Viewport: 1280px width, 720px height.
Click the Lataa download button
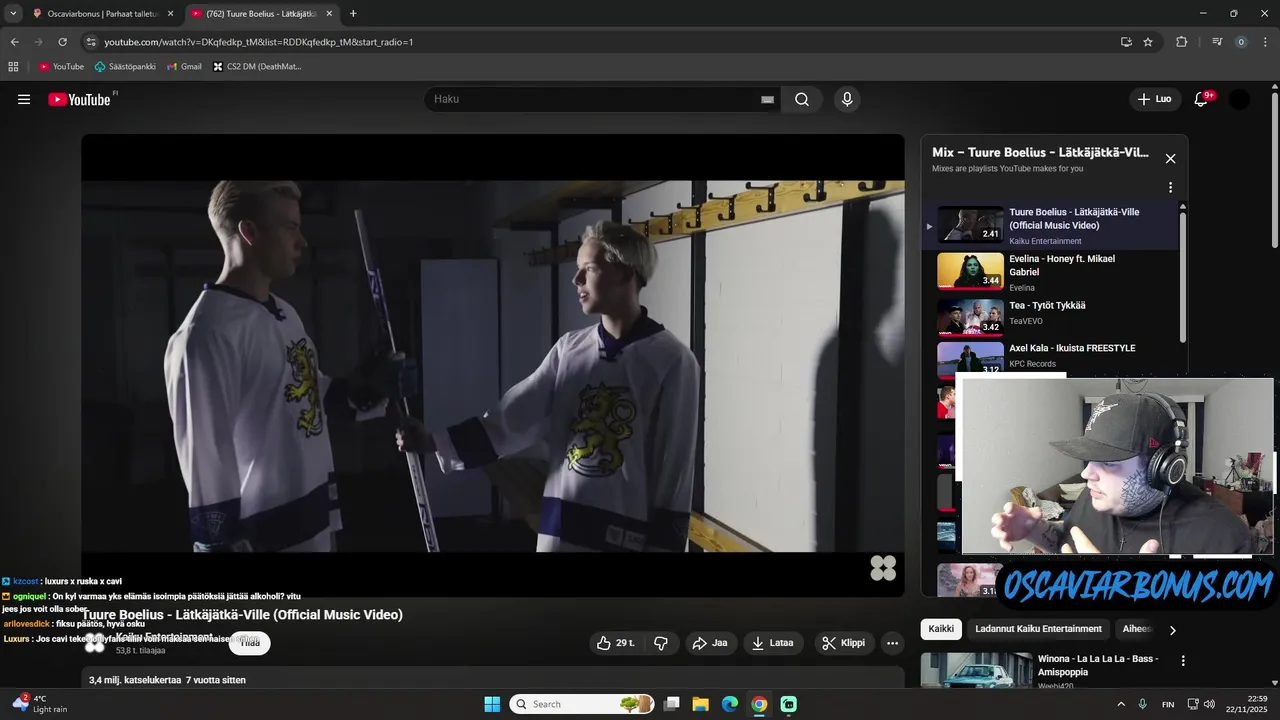[x=772, y=643]
